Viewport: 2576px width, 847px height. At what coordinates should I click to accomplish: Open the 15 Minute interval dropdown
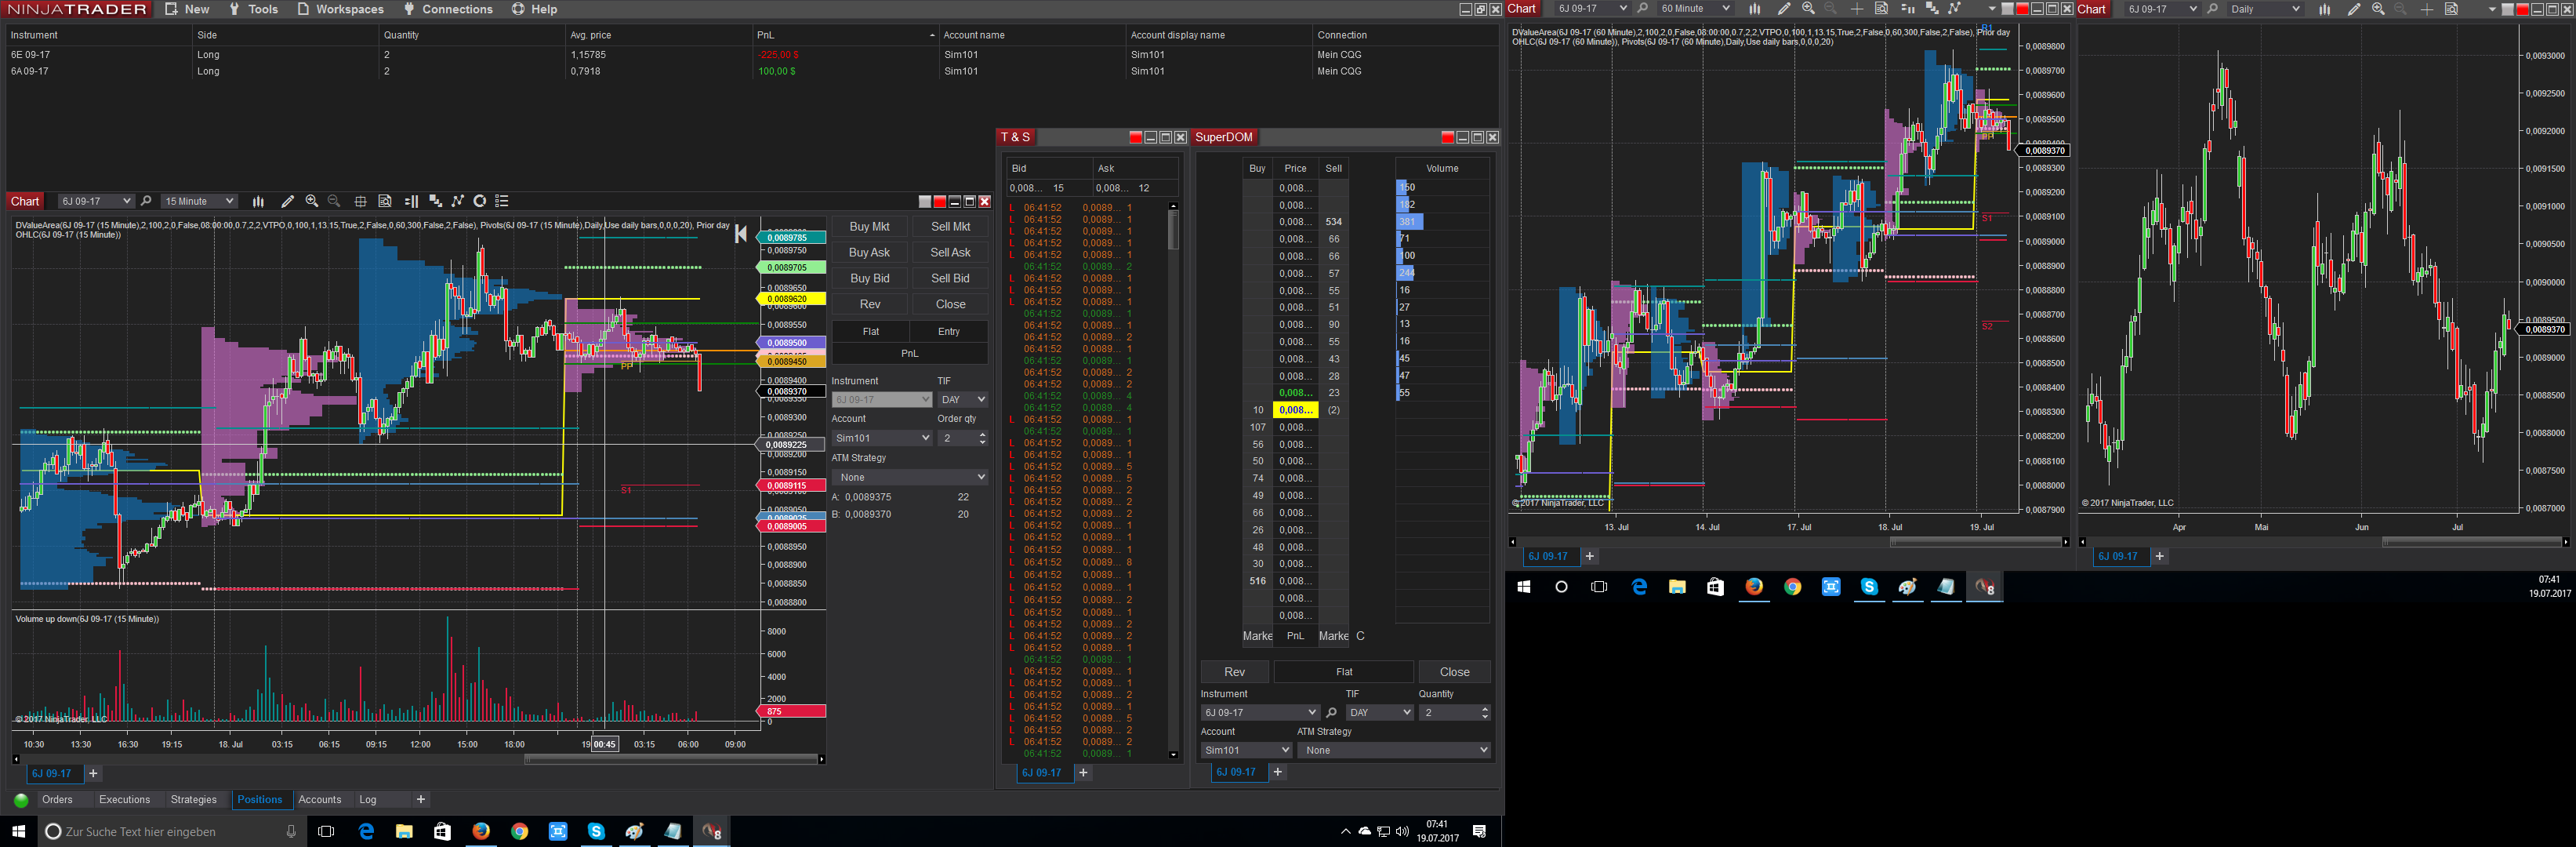click(x=199, y=201)
